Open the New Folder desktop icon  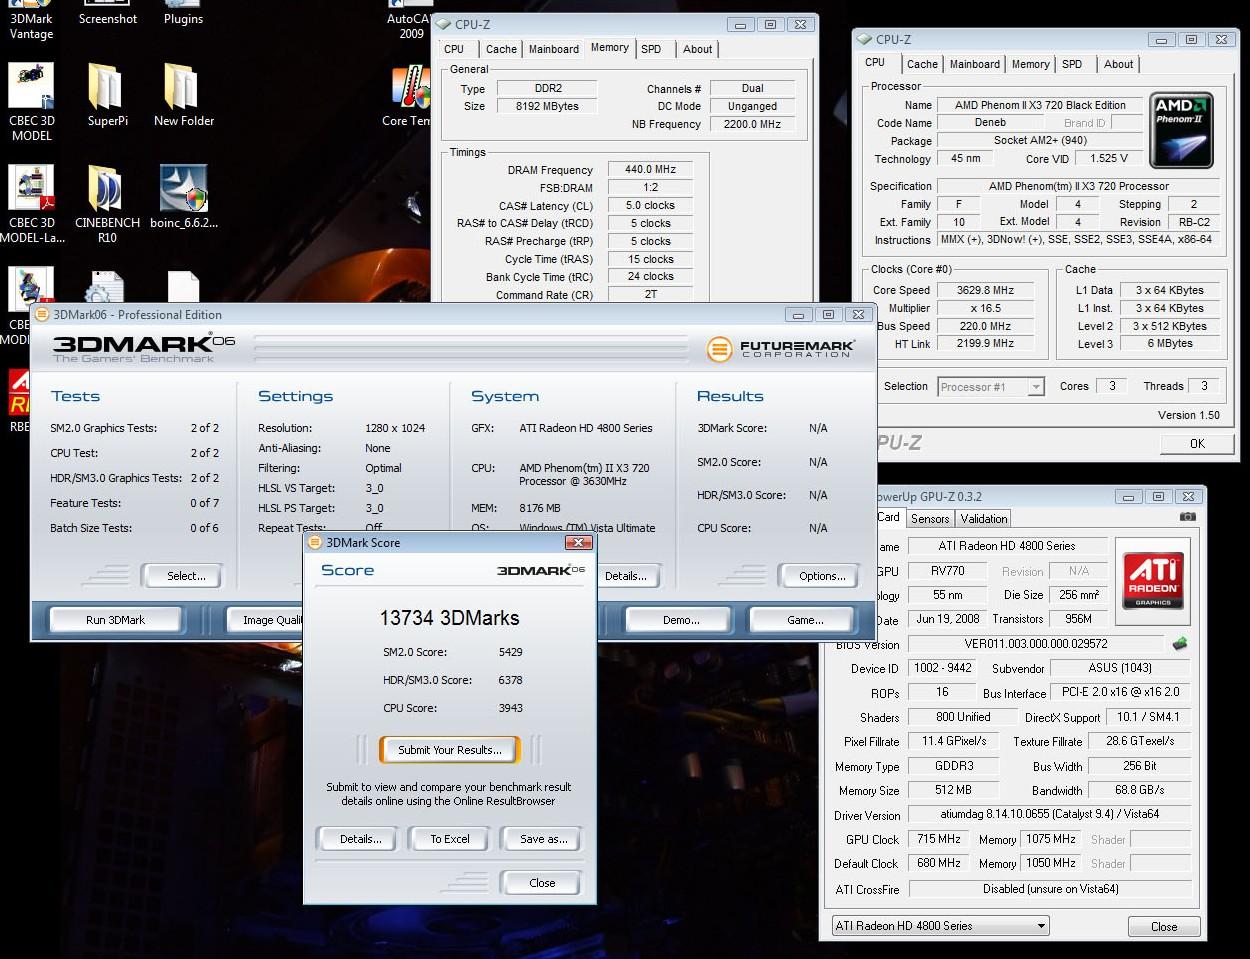click(184, 95)
